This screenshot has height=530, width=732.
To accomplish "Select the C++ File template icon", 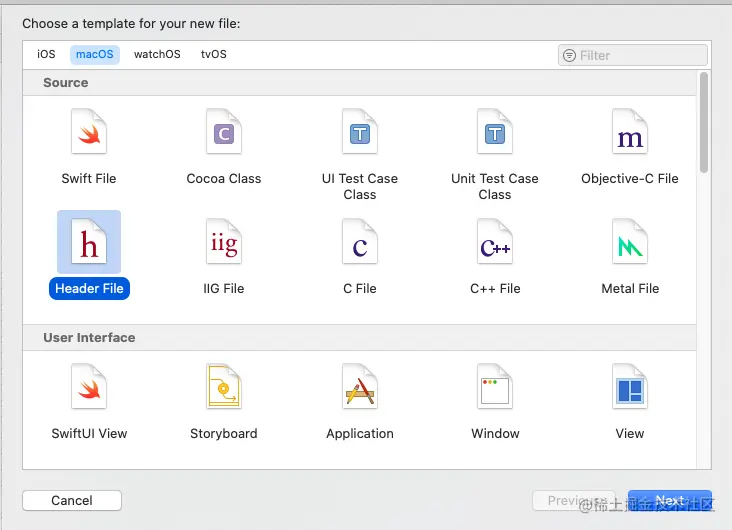I will pyautogui.click(x=495, y=242).
